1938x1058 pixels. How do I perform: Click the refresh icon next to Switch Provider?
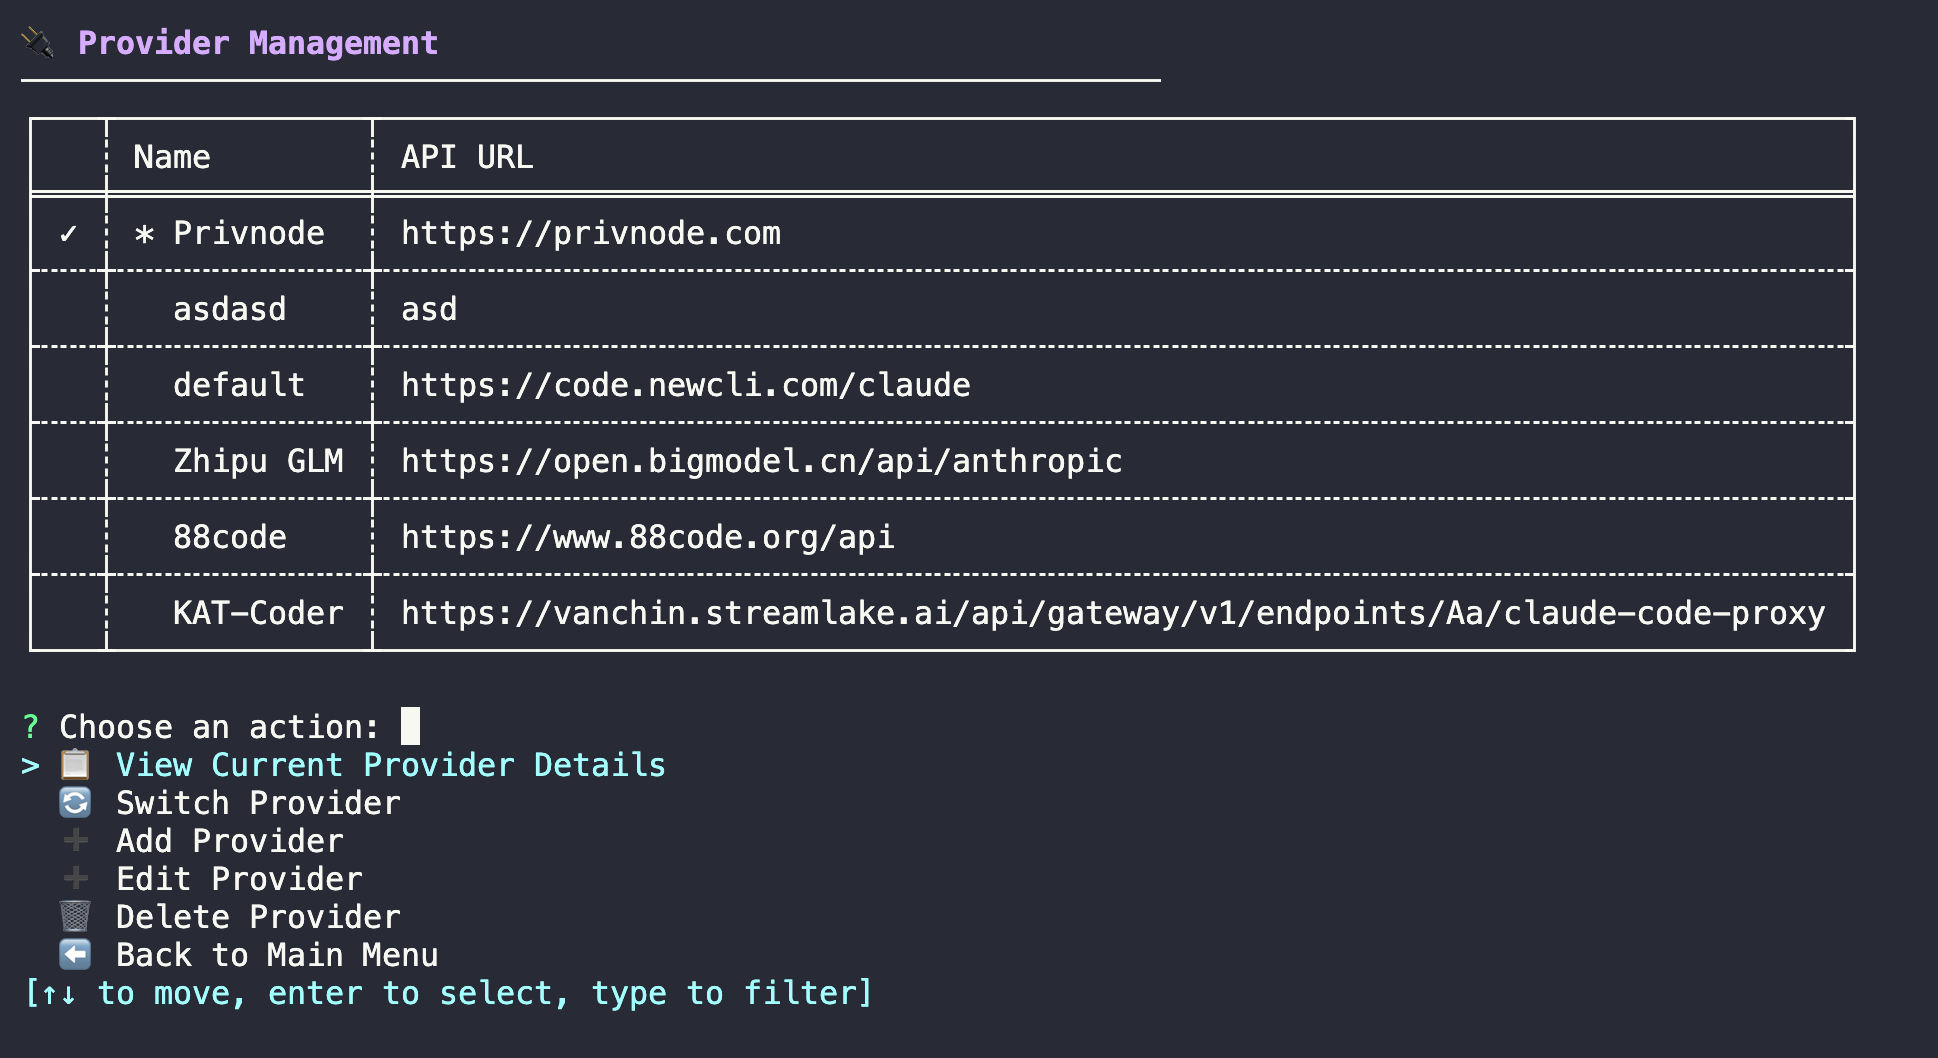[74, 802]
